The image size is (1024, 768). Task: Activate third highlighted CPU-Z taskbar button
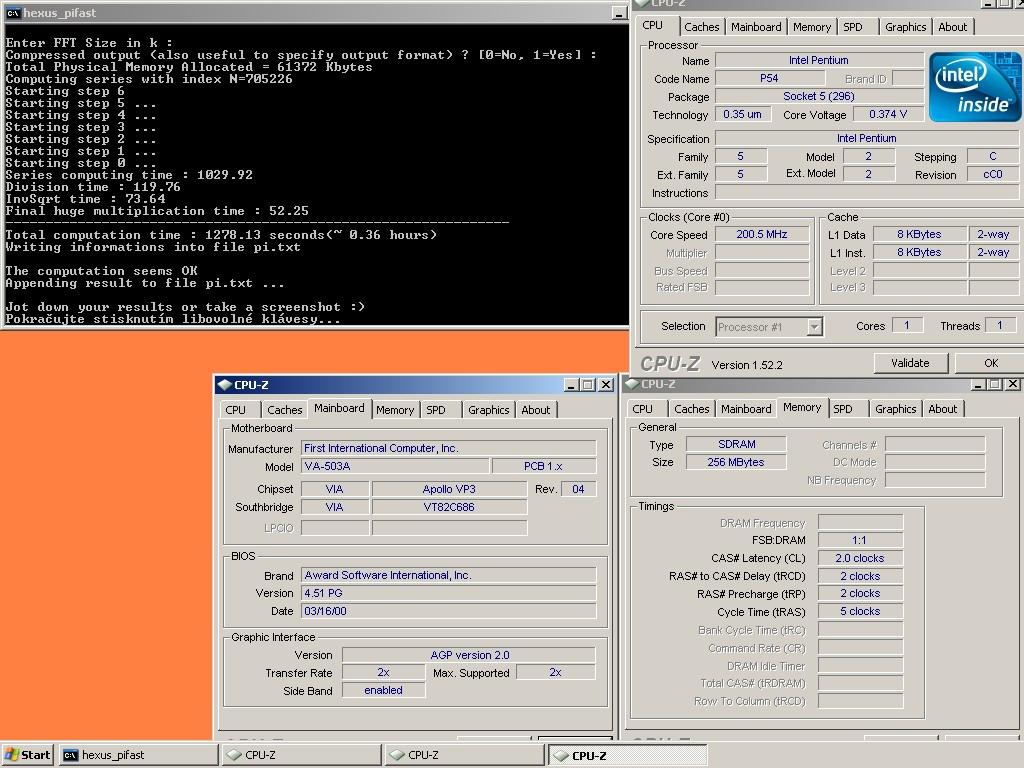click(x=628, y=755)
